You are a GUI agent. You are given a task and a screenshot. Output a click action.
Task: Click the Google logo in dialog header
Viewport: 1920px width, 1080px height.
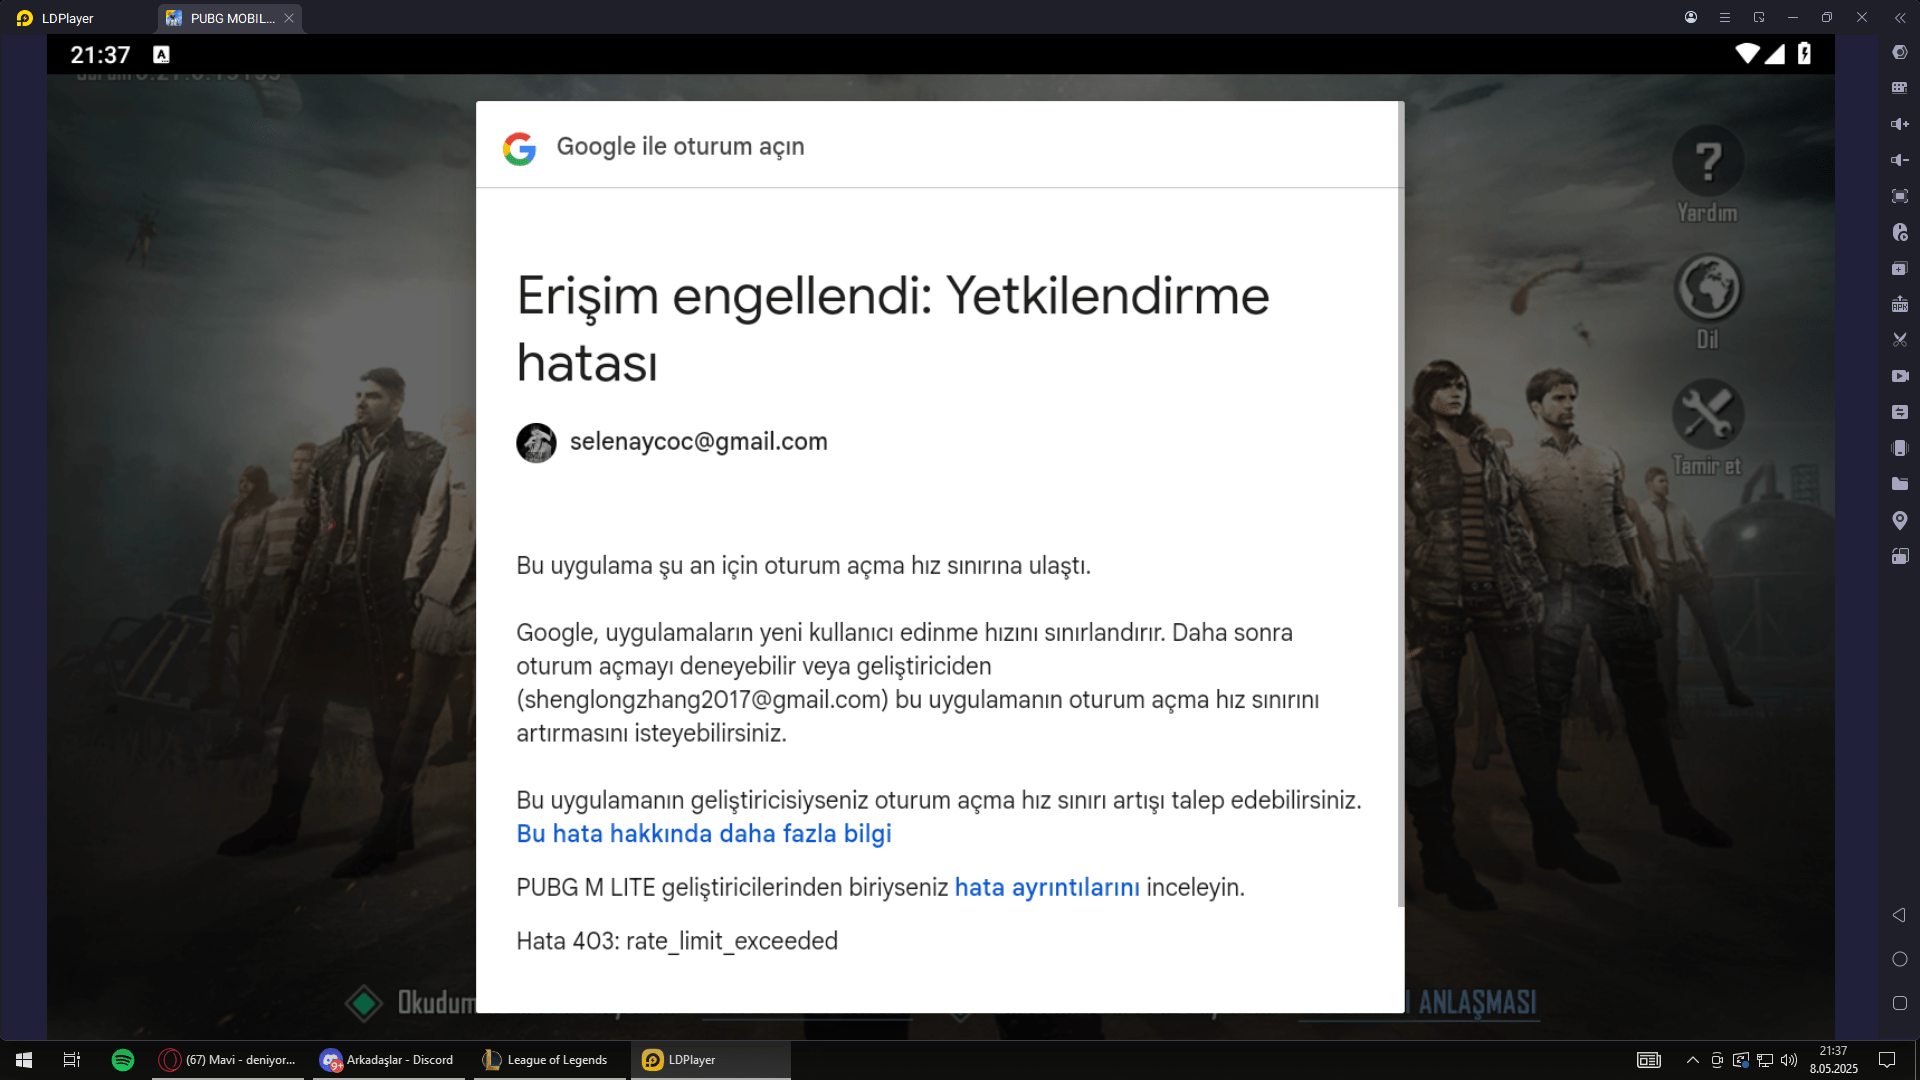pyautogui.click(x=519, y=148)
